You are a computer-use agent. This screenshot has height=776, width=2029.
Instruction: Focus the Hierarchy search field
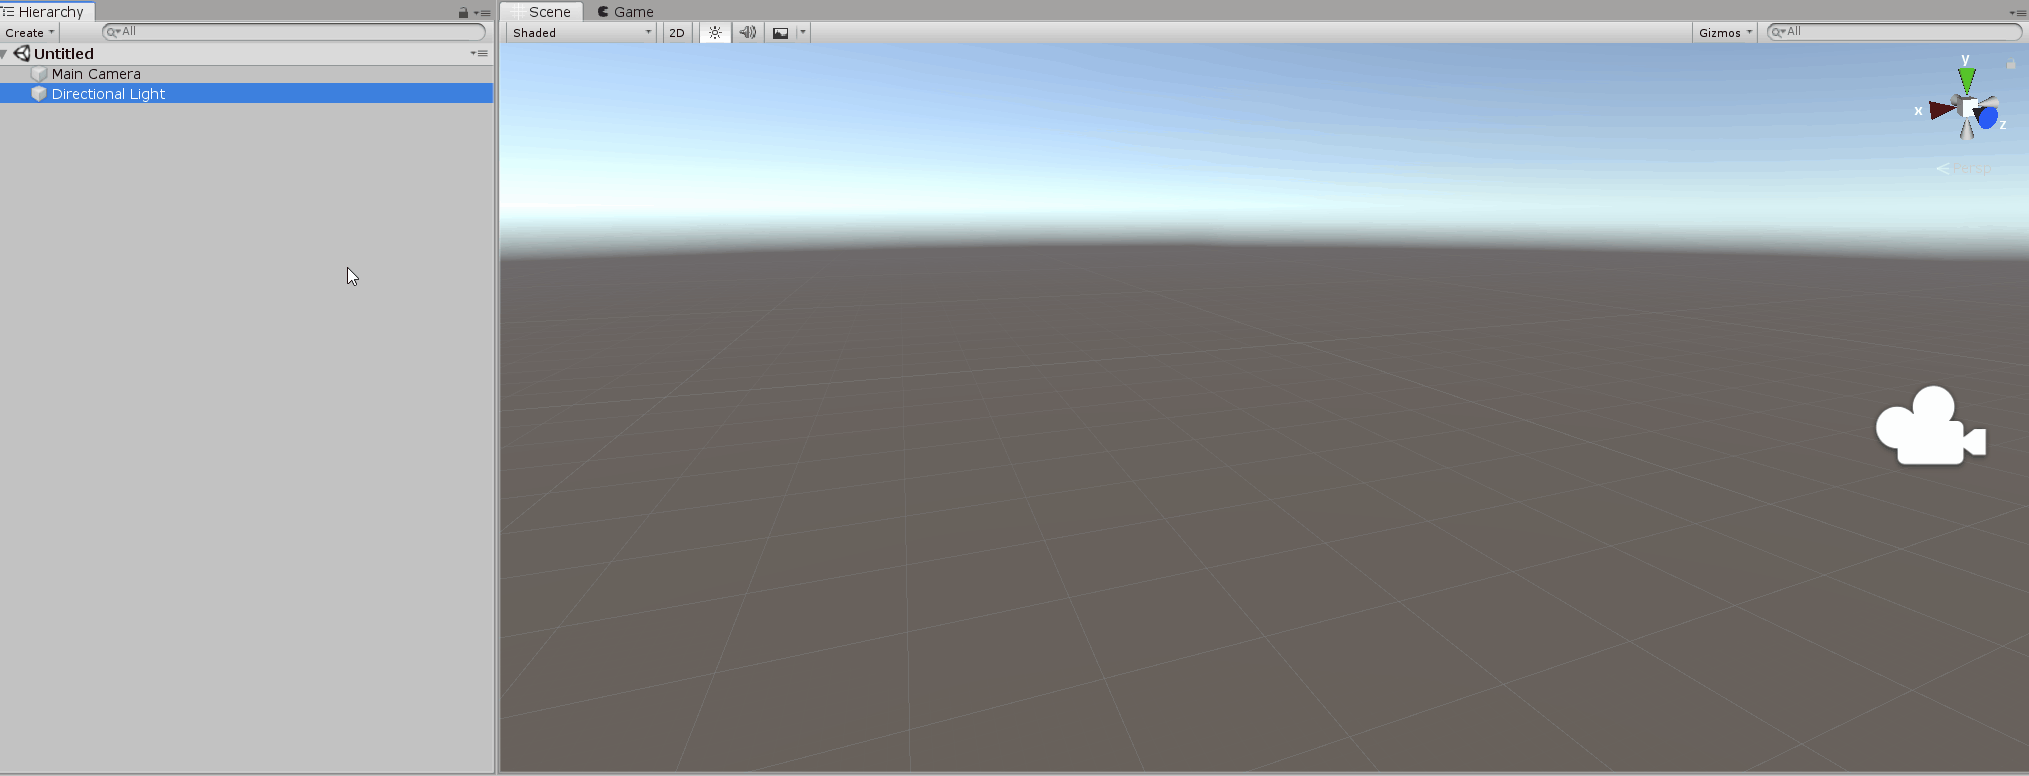294,32
